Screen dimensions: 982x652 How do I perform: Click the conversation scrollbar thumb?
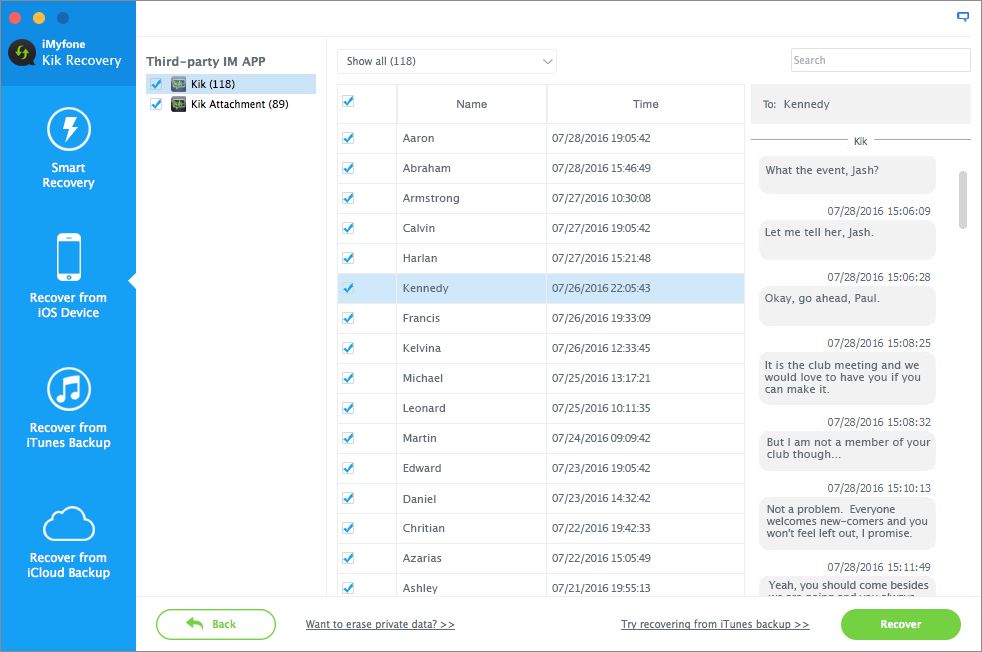point(963,200)
